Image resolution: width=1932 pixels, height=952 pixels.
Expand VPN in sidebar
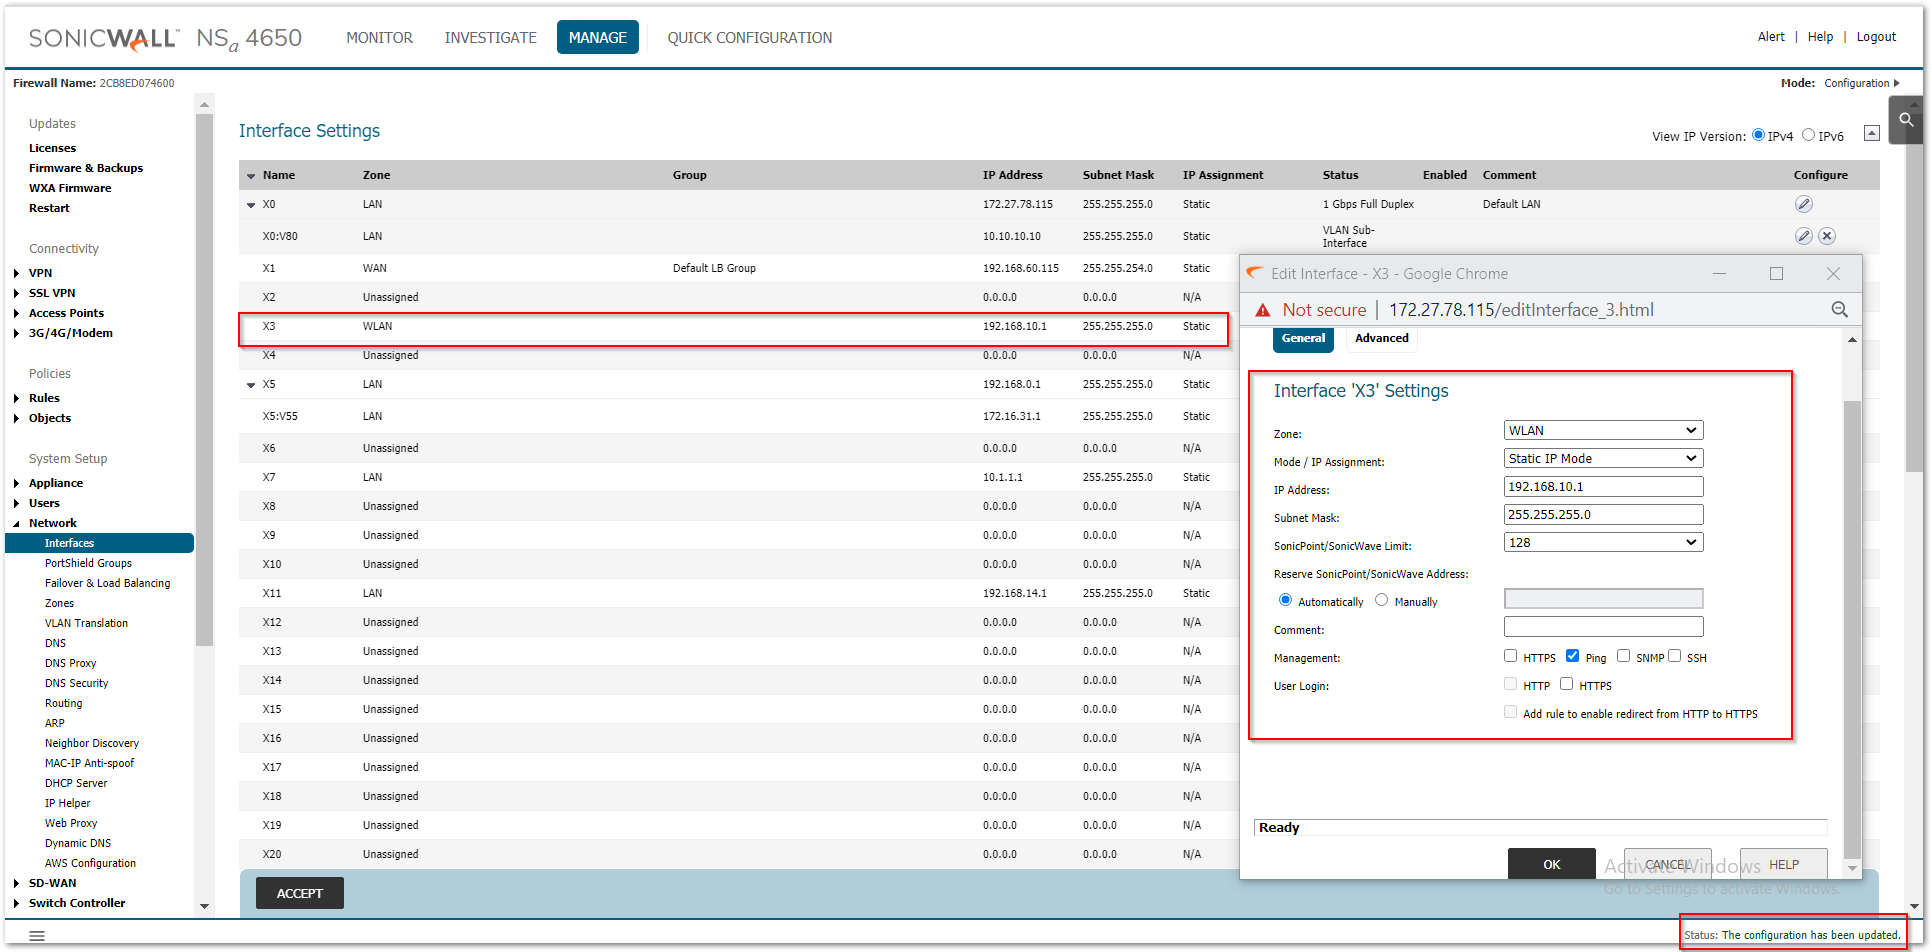tap(17, 273)
